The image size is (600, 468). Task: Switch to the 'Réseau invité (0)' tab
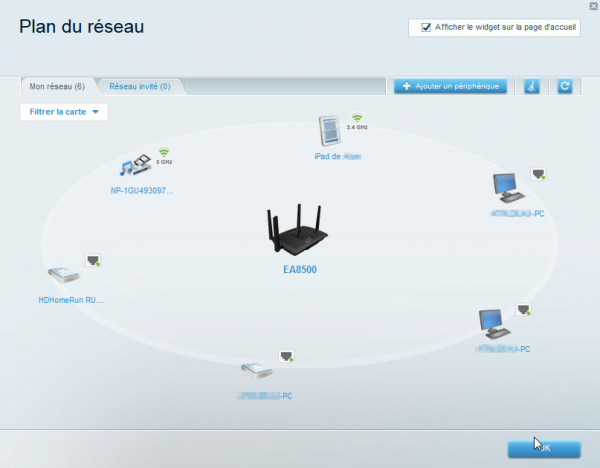[x=139, y=87]
